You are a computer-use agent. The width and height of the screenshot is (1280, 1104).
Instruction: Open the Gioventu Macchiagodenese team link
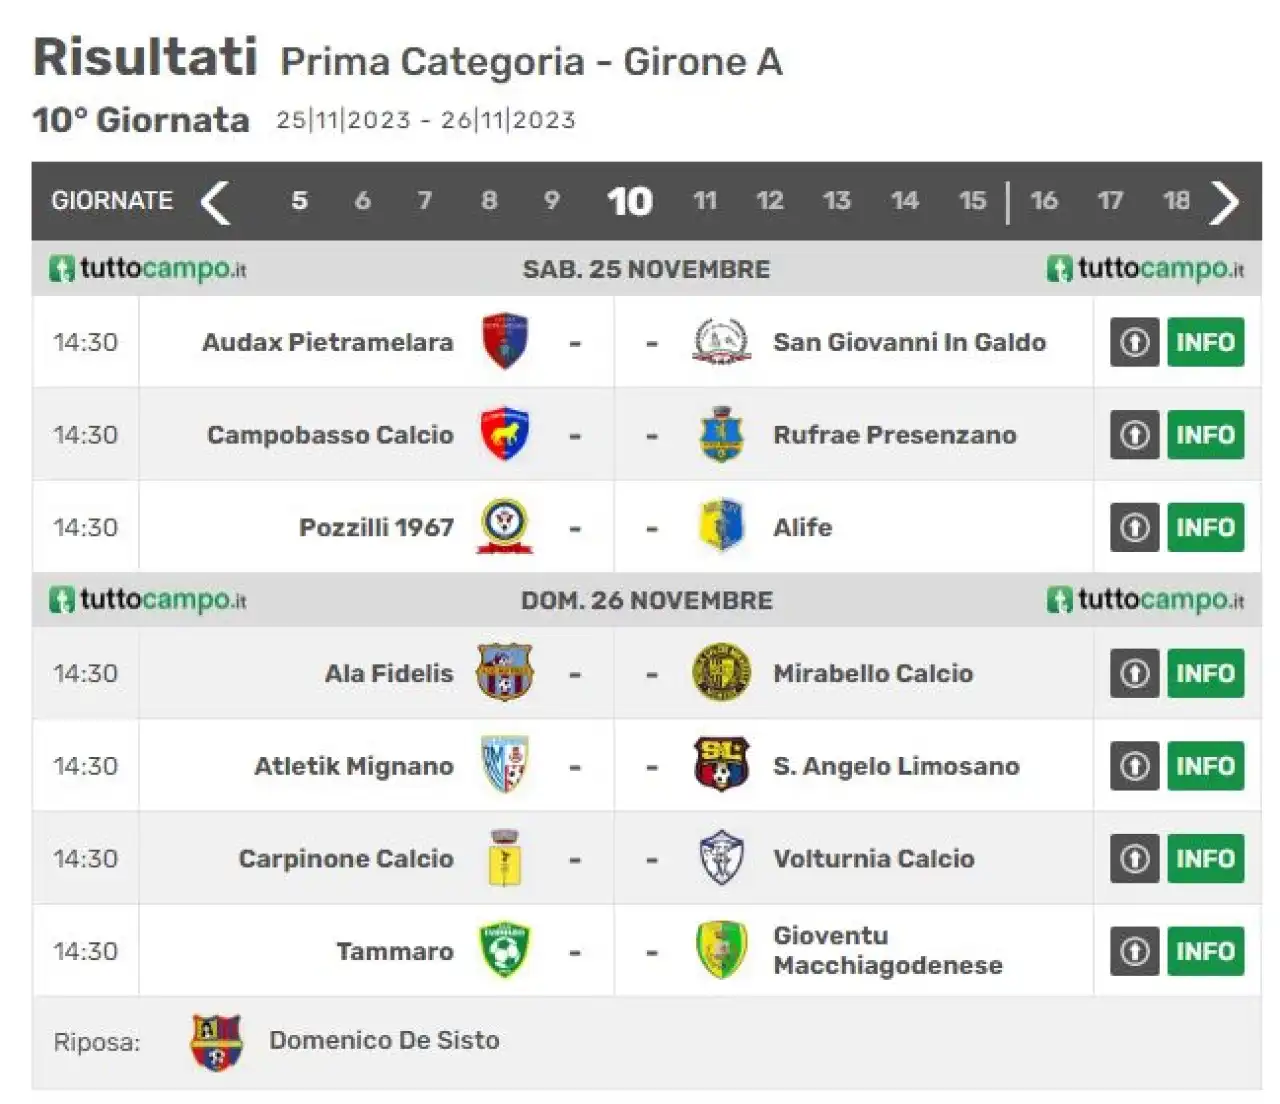click(x=888, y=950)
